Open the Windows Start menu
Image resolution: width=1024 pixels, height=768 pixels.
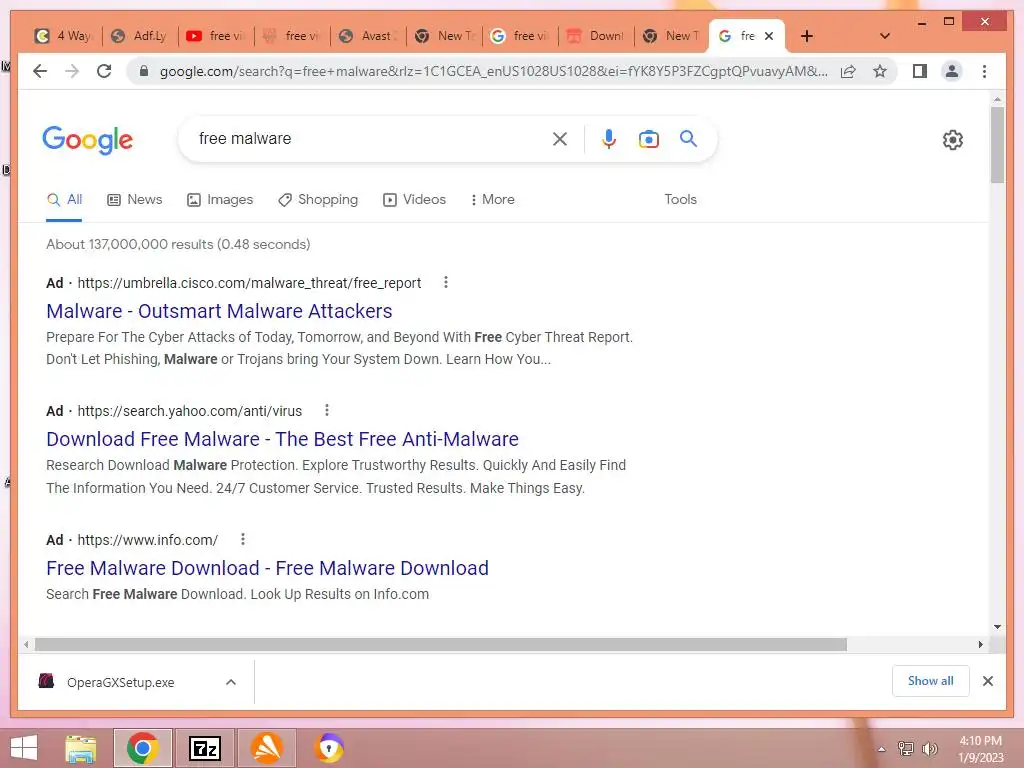[x=24, y=748]
